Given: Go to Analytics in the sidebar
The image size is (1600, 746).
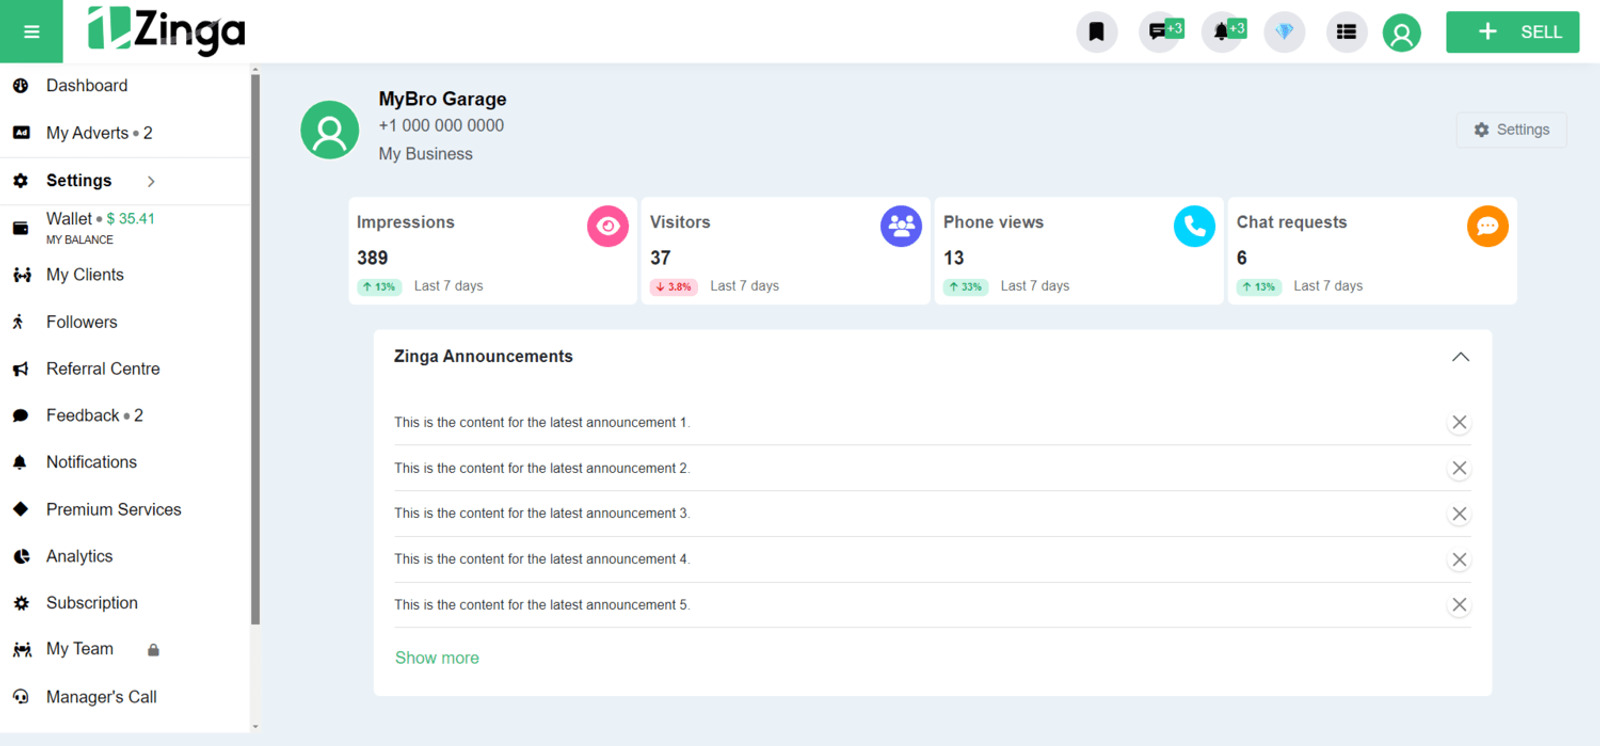Looking at the screenshot, I should [79, 556].
